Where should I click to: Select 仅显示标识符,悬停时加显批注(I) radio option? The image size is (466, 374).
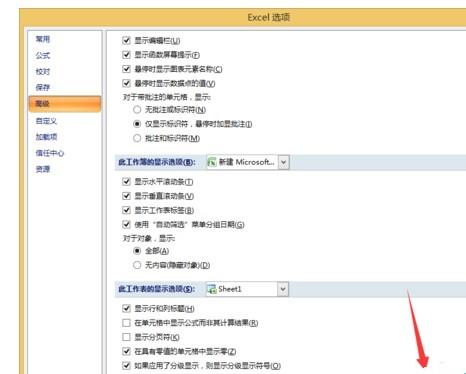(137, 124)
